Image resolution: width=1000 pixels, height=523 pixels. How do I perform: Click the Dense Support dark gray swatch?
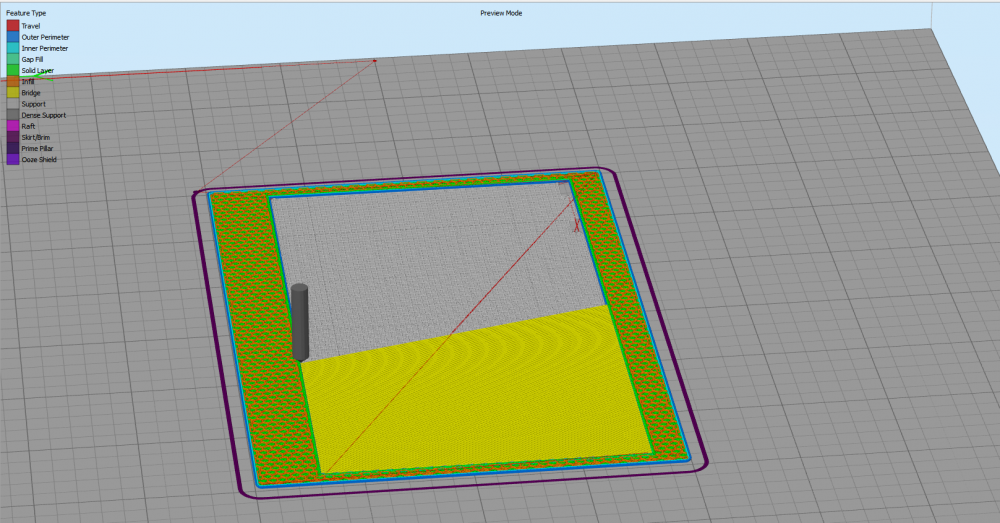pyautogui.click(x=13, y=115)
